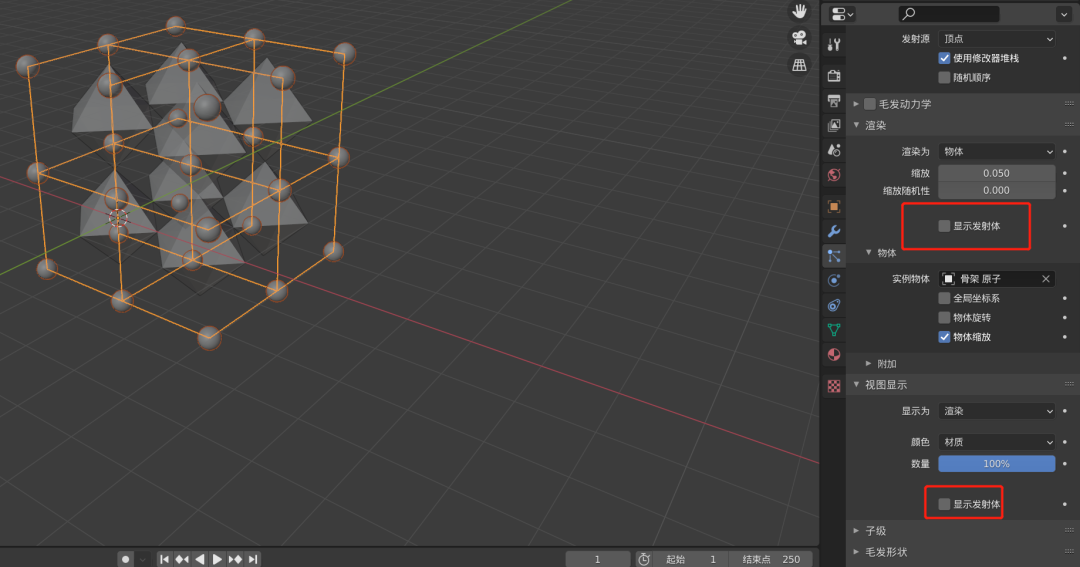Open the Object Data mesh tab
This screenshot has width=1080, height=567.
(x=834, y=330)
